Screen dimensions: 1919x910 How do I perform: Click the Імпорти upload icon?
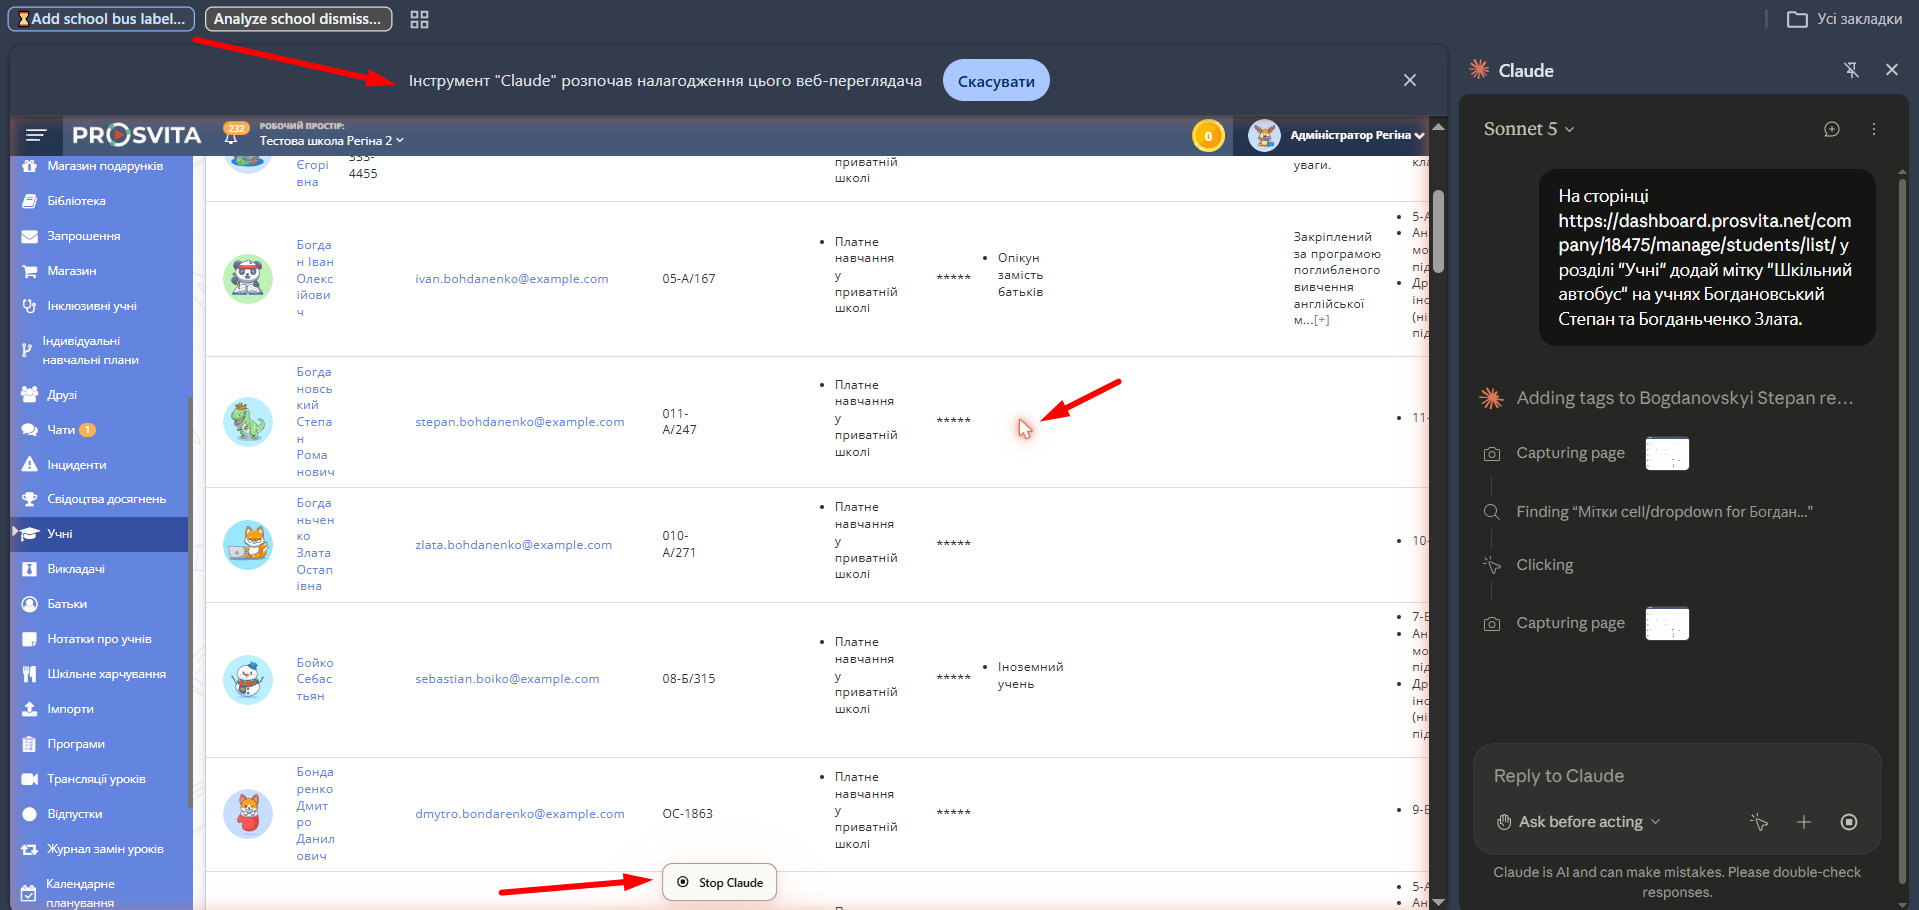tap(30, 709)
